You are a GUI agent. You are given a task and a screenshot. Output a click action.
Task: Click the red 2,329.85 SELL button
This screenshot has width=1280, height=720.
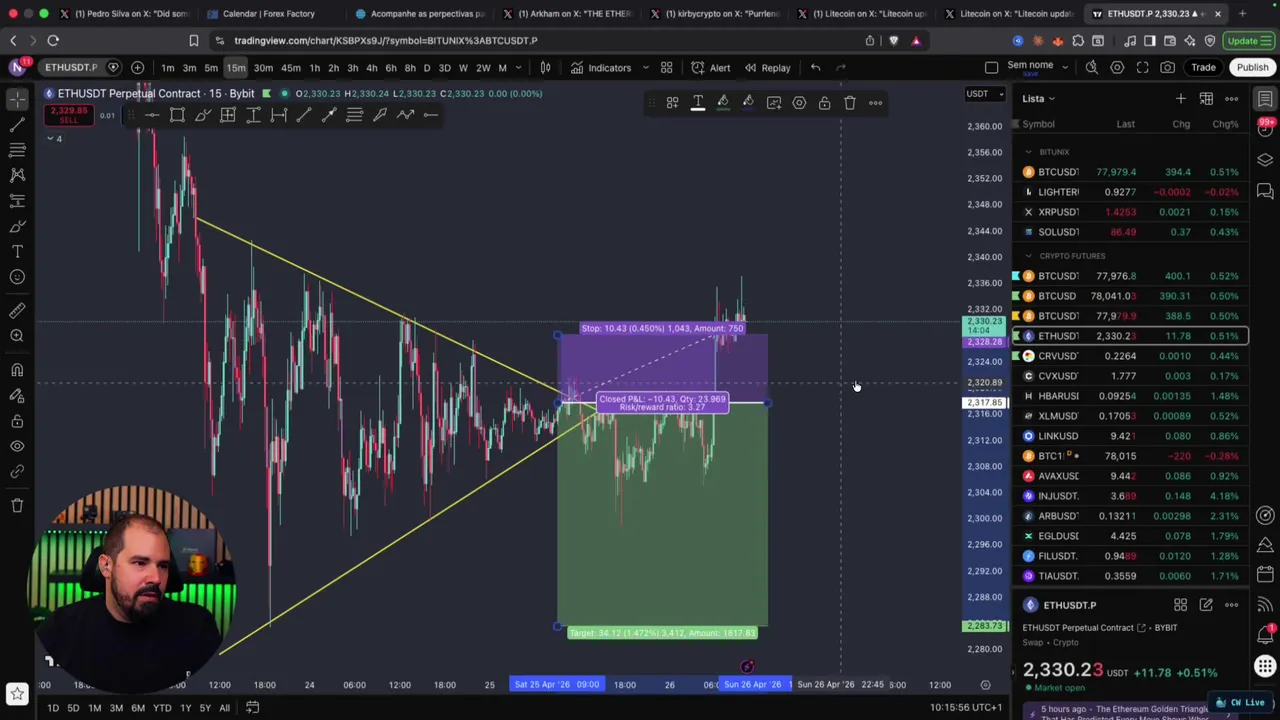(68, 114)
